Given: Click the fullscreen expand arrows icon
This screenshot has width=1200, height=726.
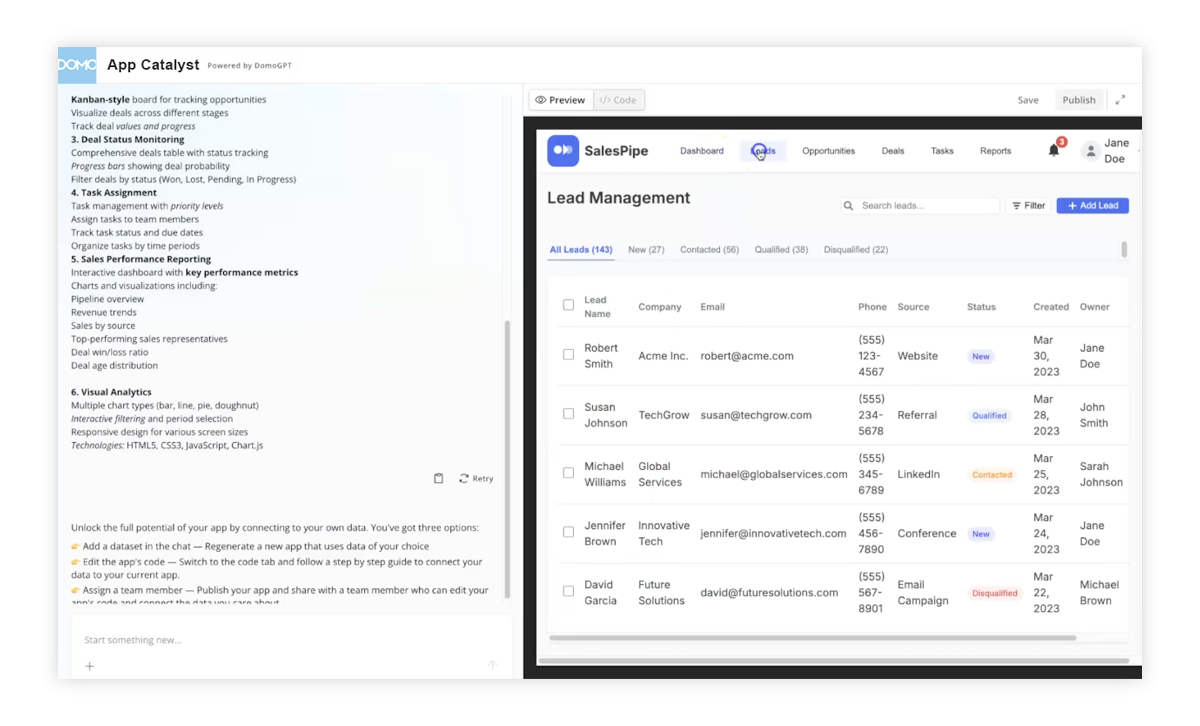Looking at the screenshot, I should pyautogui.click(x=1122, y=99).
